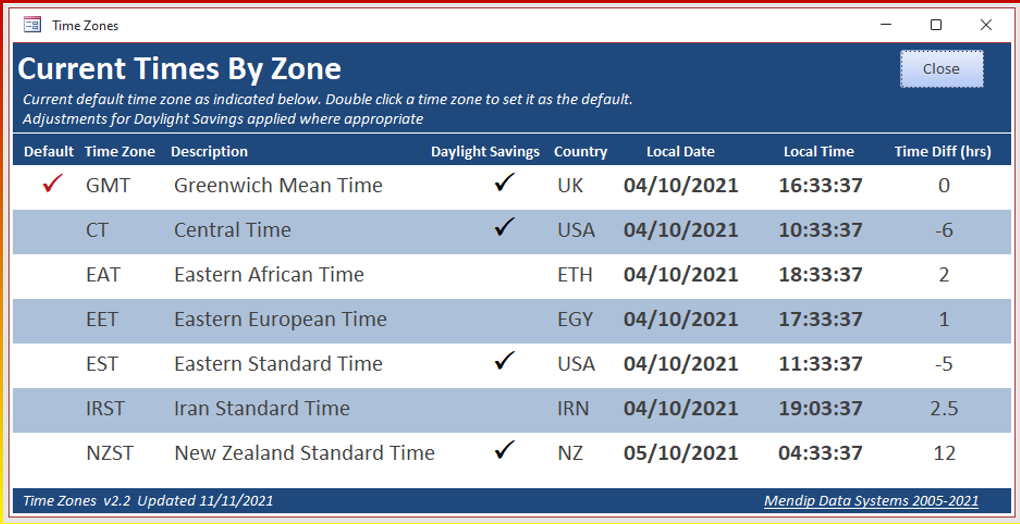Click the Iran local time 19:03:37
The height and width of the screenshot is (524, 1020).
click(x=820, y=408)
